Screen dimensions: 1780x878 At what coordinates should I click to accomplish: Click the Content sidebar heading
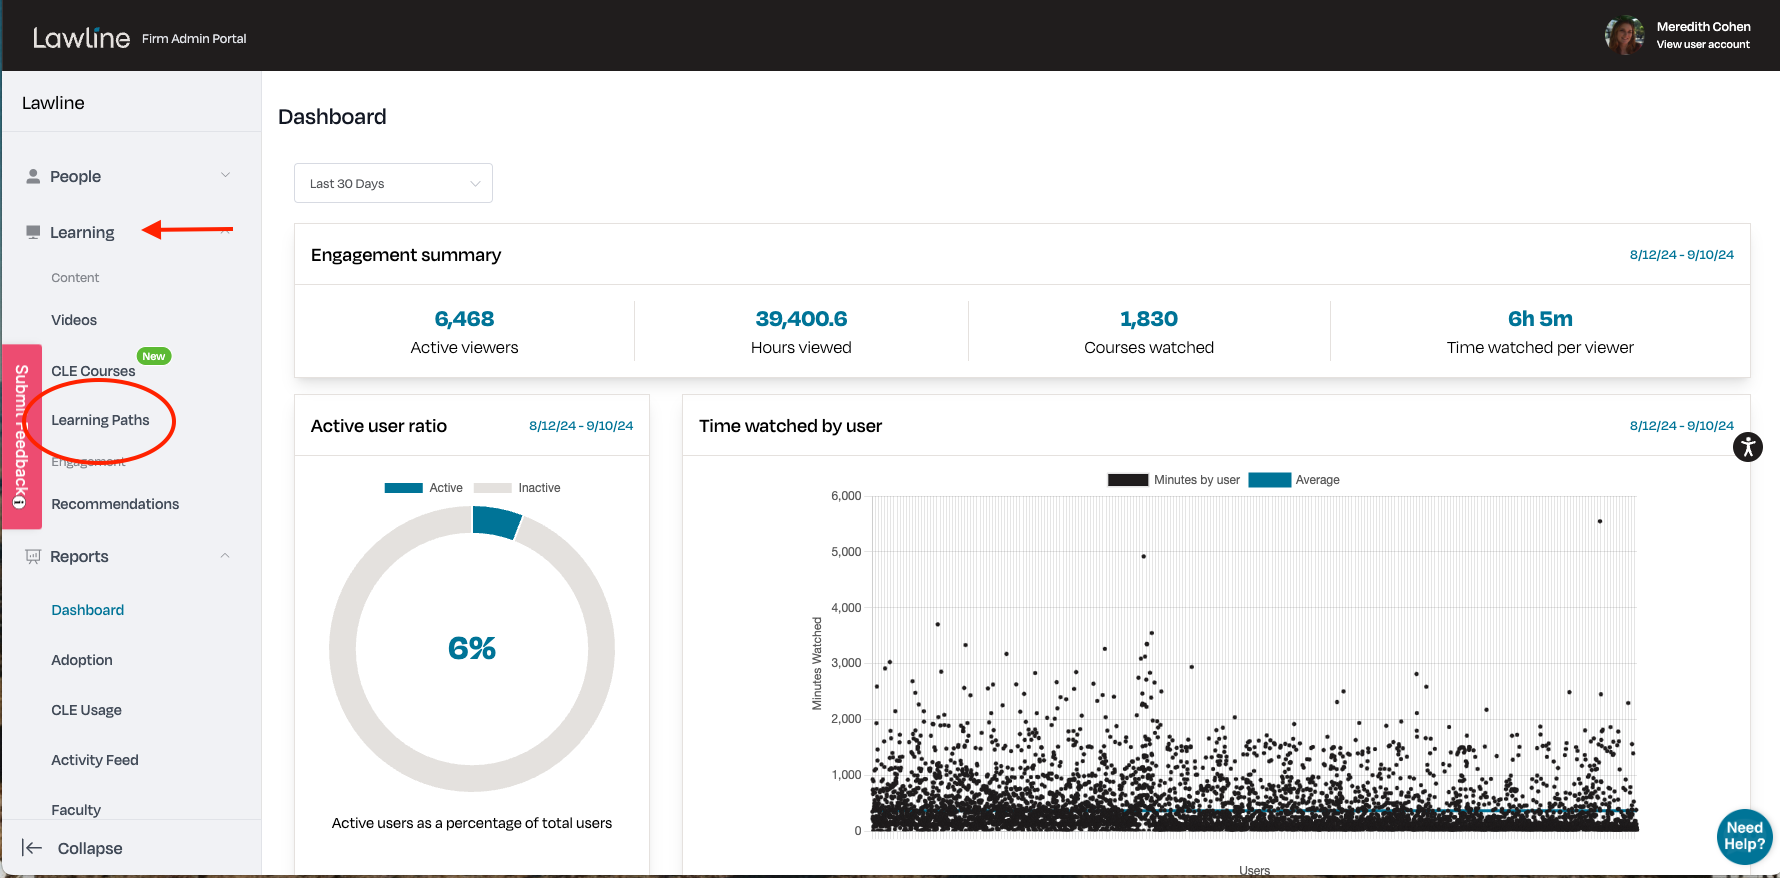[x=75, y=278]
